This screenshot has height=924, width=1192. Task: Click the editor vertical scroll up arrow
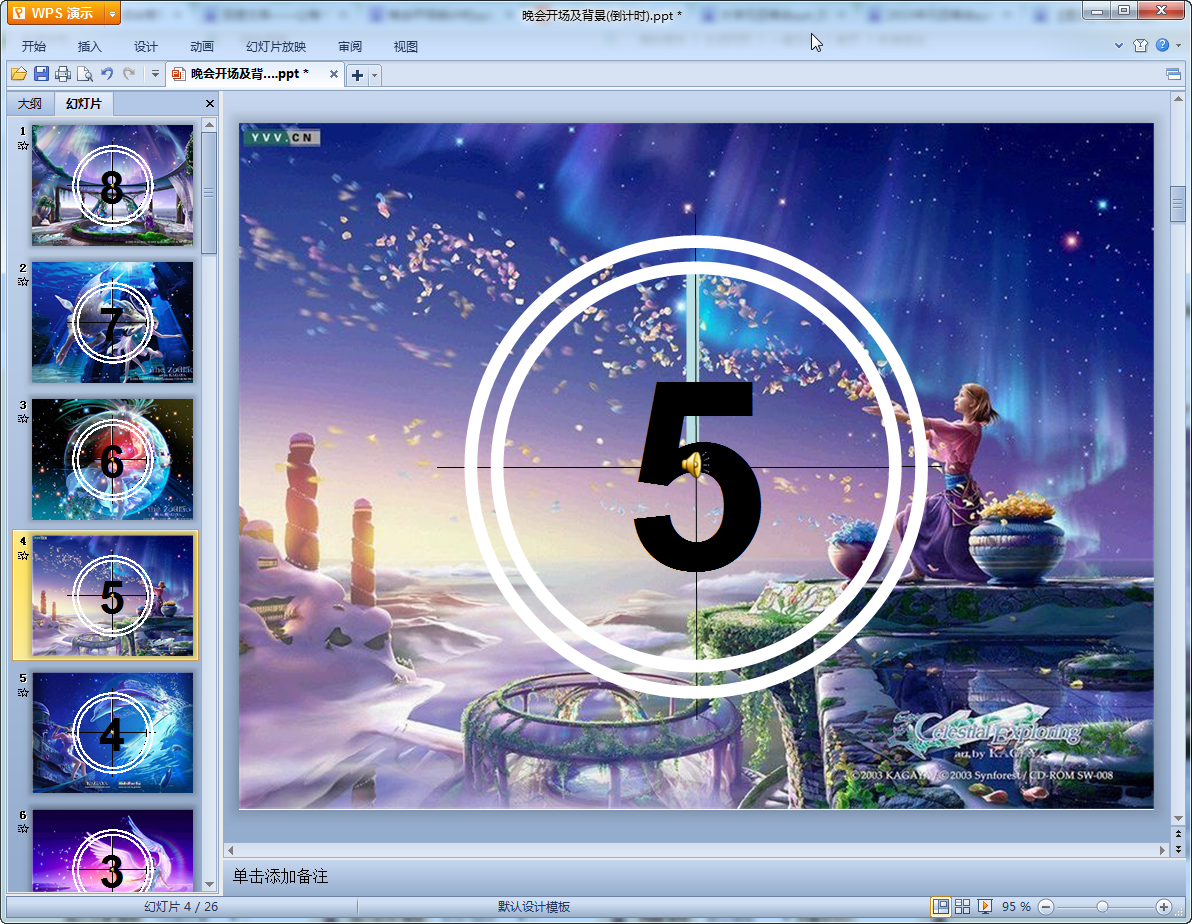(x=1178, y=99)
